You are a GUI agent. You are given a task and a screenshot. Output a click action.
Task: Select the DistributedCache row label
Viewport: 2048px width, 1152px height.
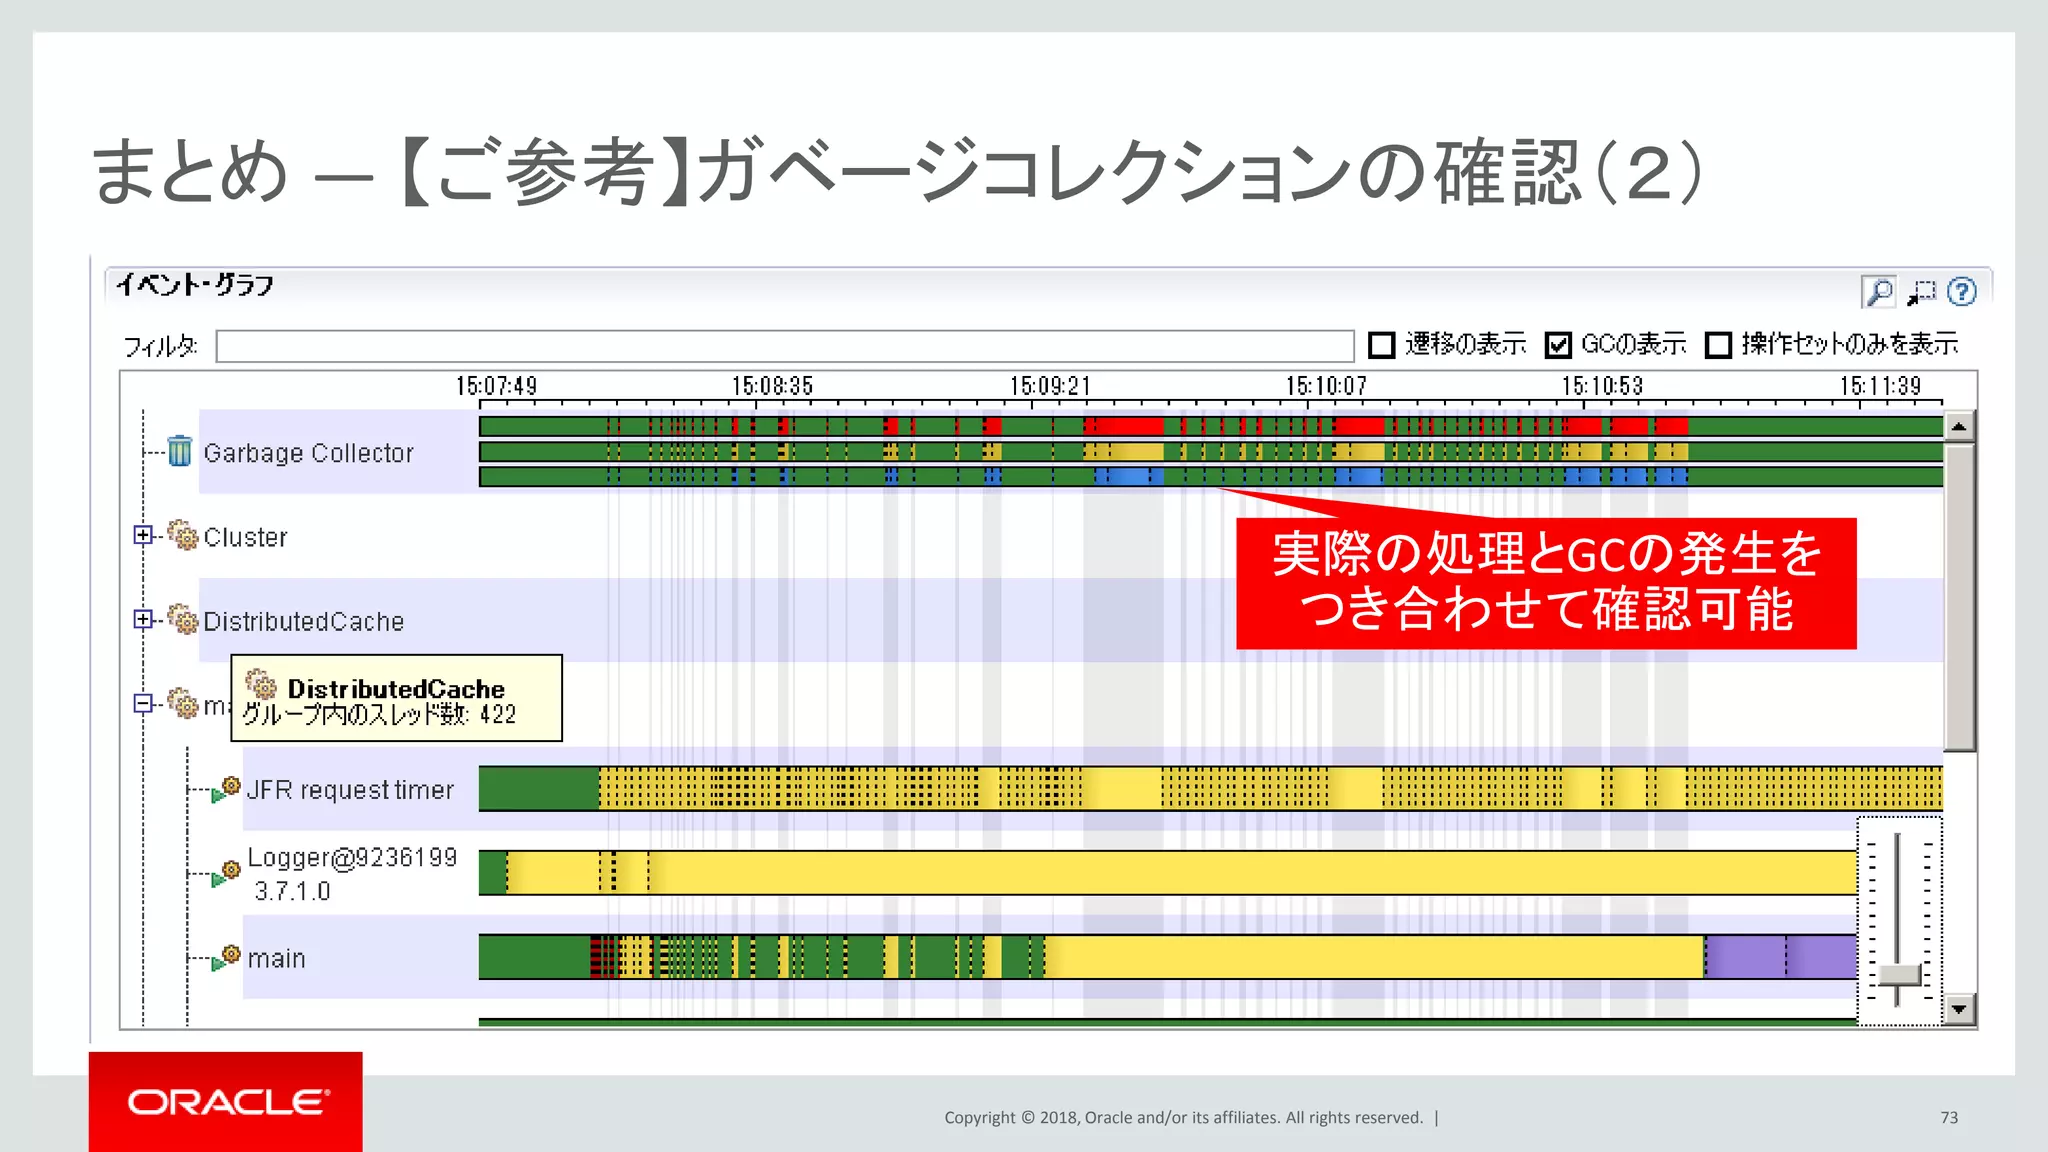[x=303, y=621]
